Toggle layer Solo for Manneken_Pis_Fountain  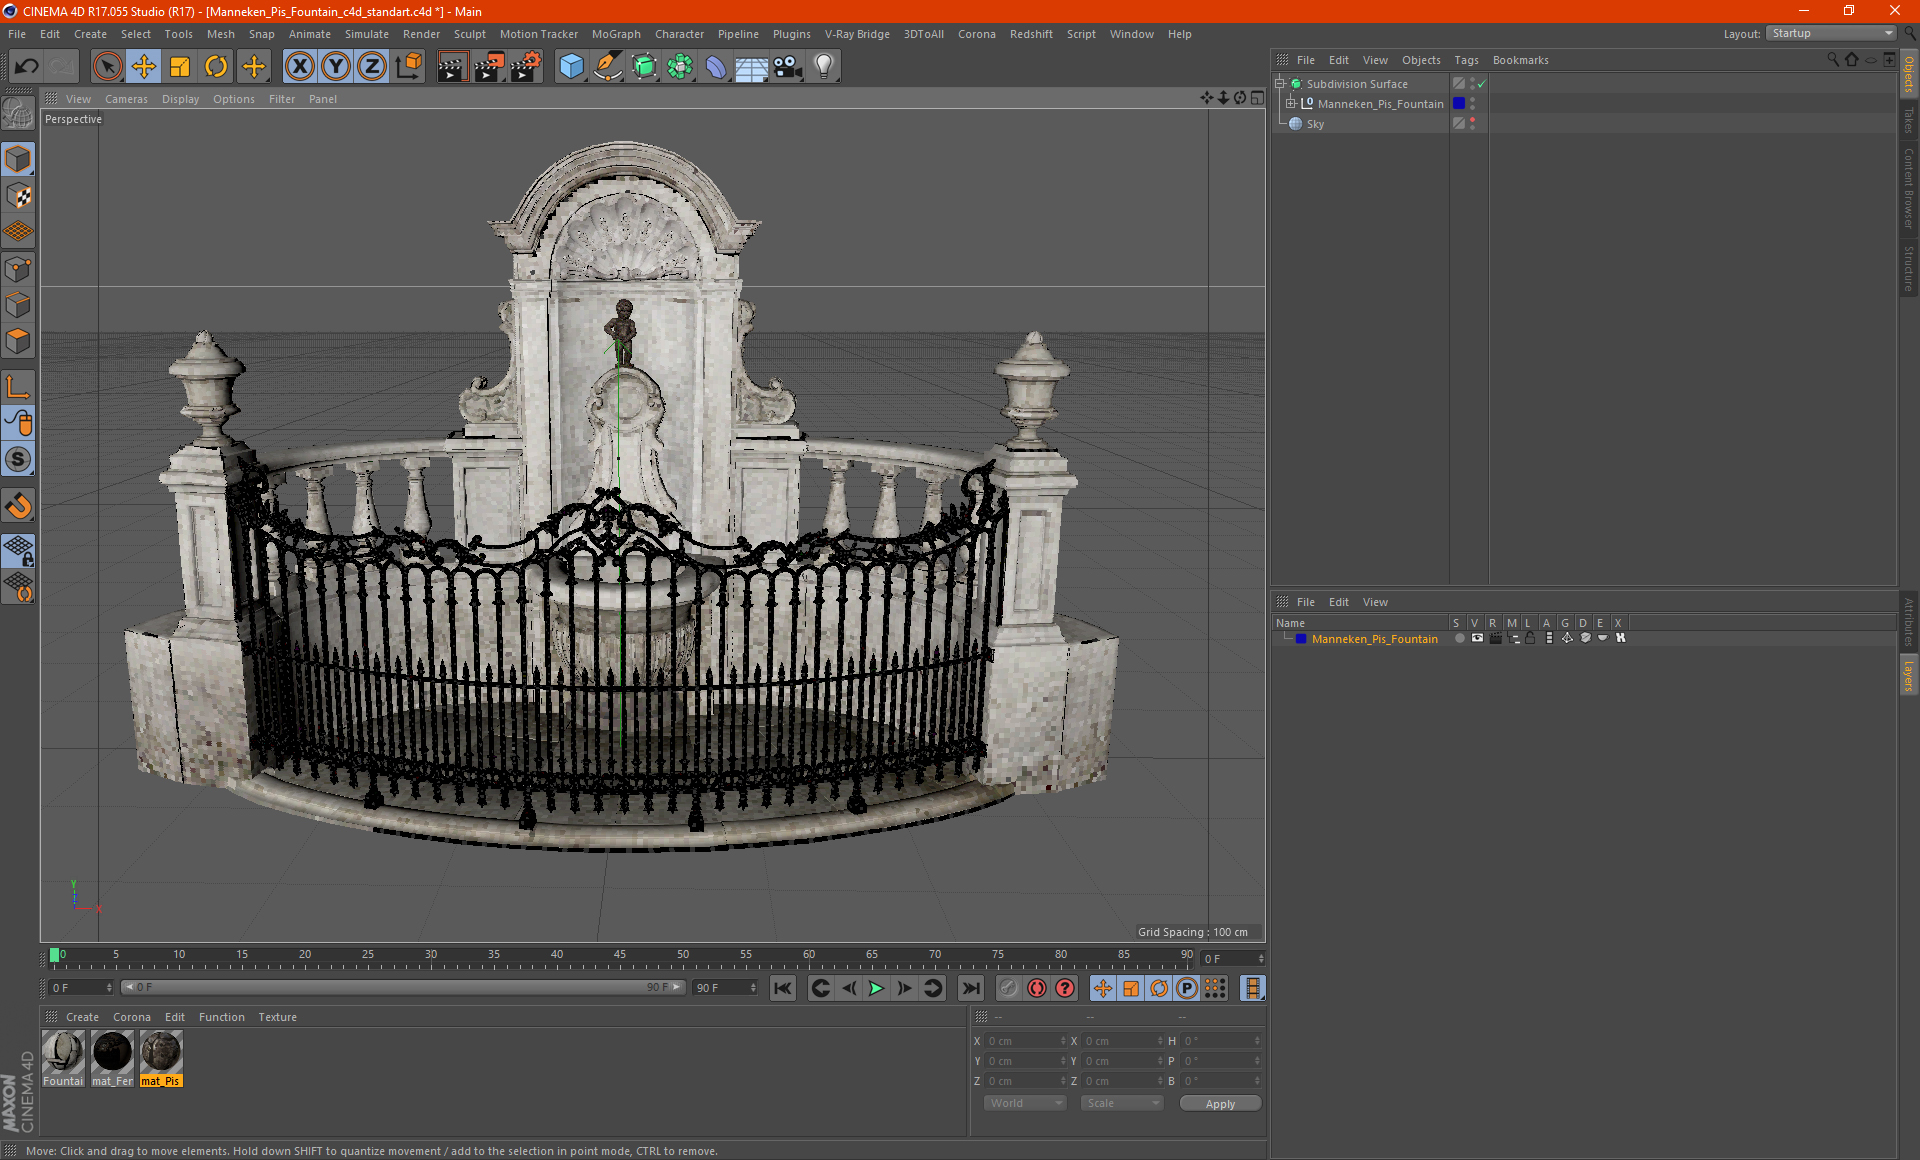[1459, 638]
